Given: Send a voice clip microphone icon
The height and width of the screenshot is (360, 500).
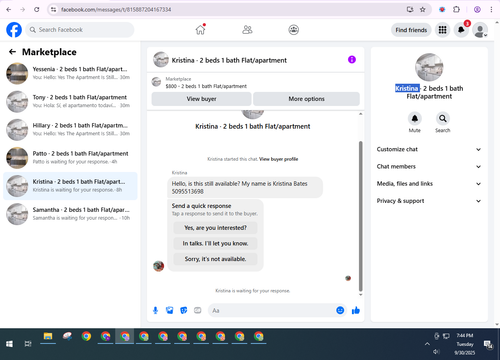Looking at the screenshot, I should coord(155,310).
